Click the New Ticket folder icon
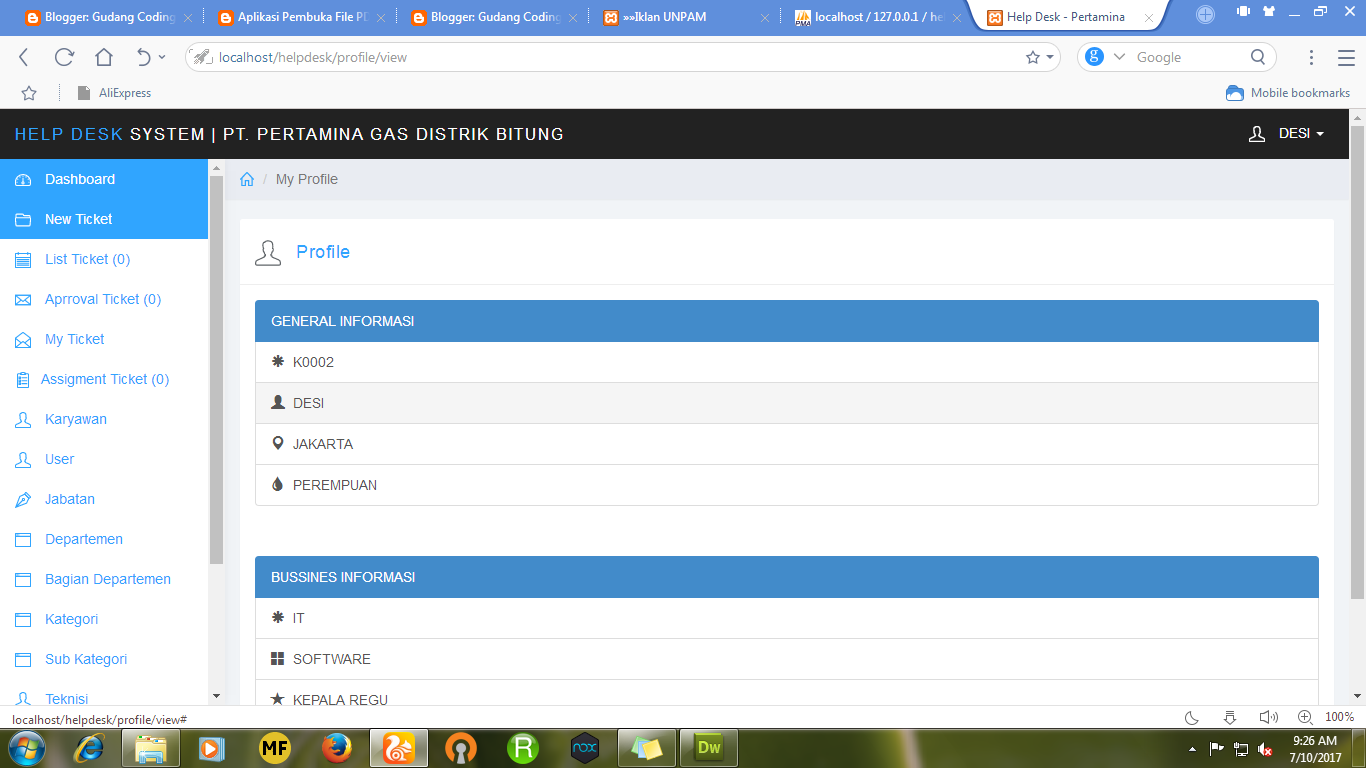 pyautogui.click(x=23, y=220)
